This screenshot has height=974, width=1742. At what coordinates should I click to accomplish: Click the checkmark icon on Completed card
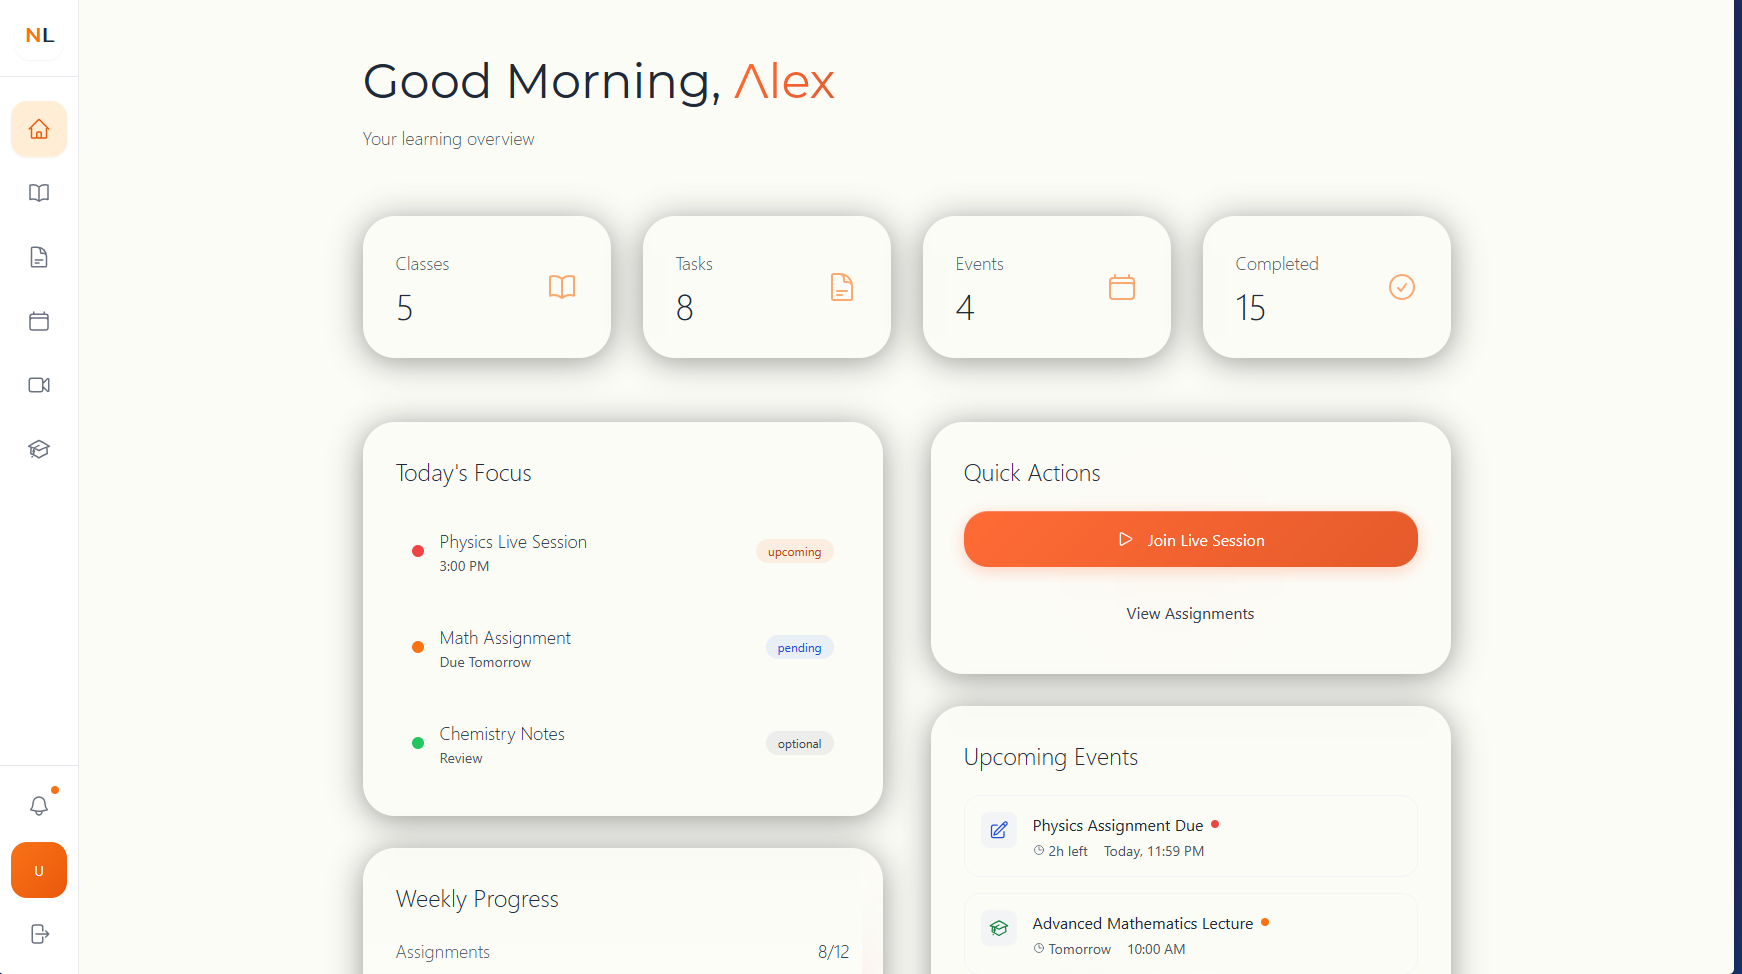(x=1402, y=287)
